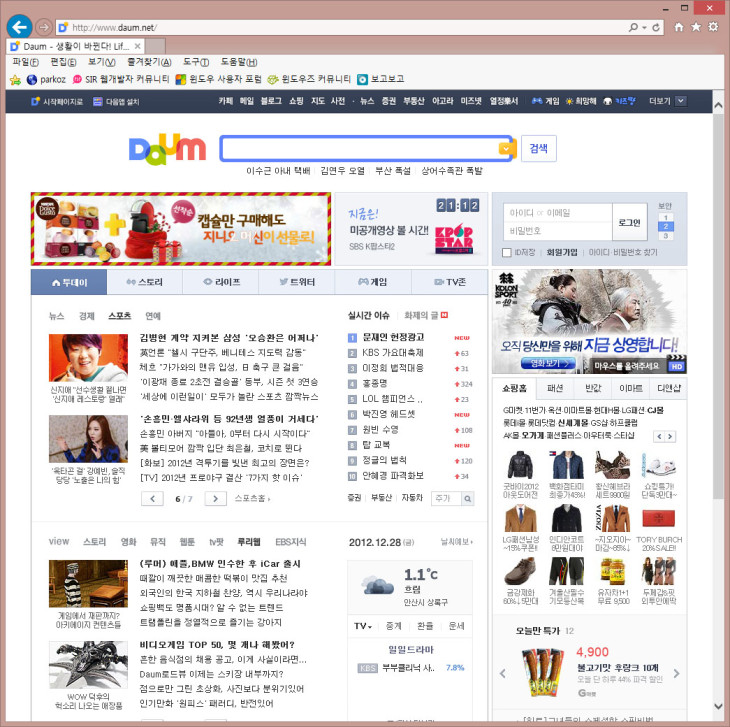The image size is (730, 727).
Task: Click the address bar search magnifier icon
Action: tap(633, 27)
